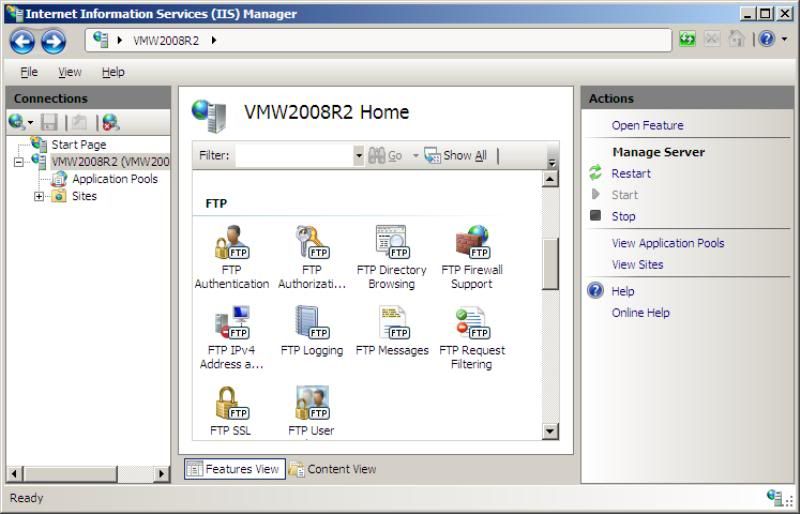
Task: Click the Delete Connection icon
Action: 111,122
